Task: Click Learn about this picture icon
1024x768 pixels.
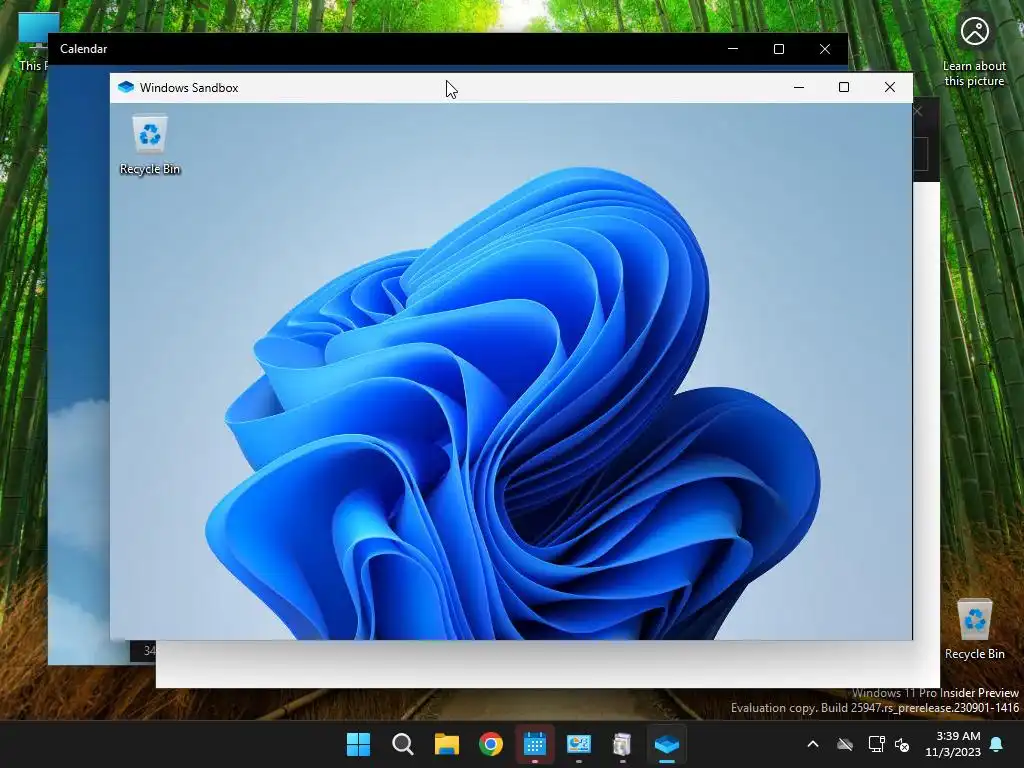Action: (x=974, y=50)
